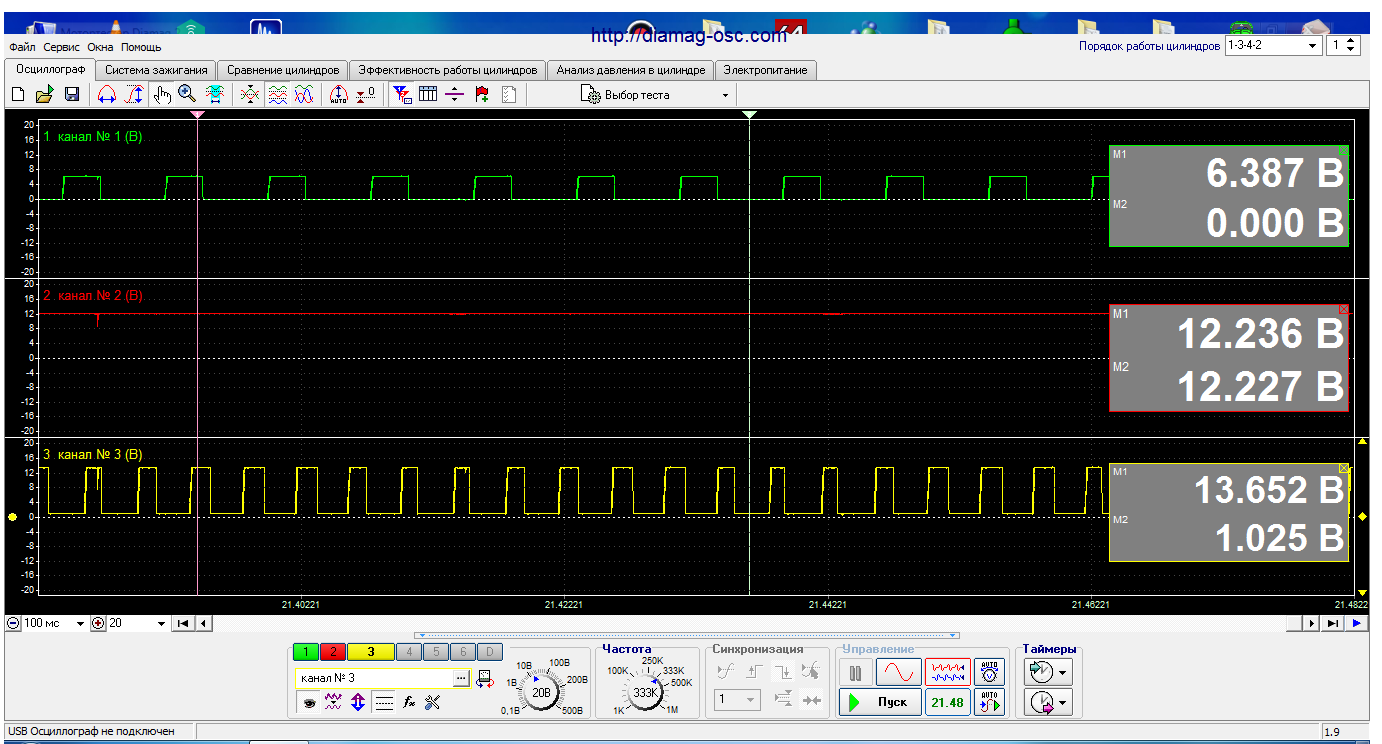Select the vertical amplitude measurement tool
The width and height of the screenshot is (1382, 744).
coord(133,95)
